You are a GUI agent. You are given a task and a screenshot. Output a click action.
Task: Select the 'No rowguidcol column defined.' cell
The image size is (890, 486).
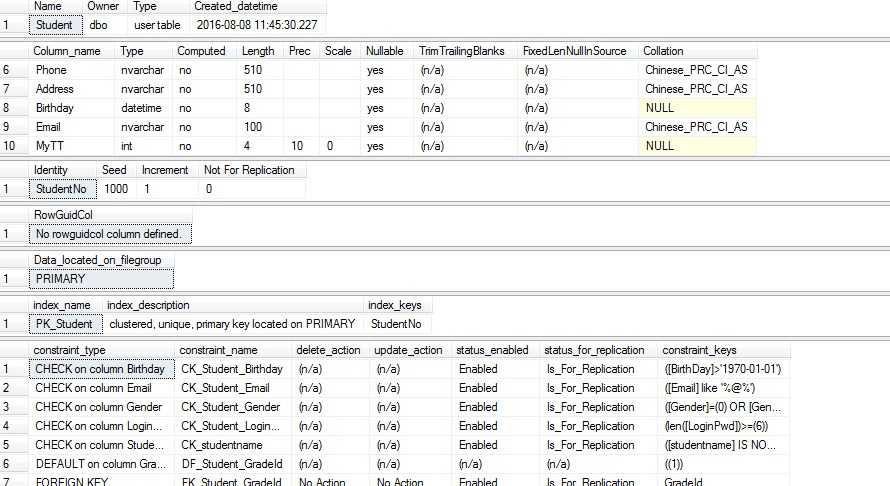110,234
